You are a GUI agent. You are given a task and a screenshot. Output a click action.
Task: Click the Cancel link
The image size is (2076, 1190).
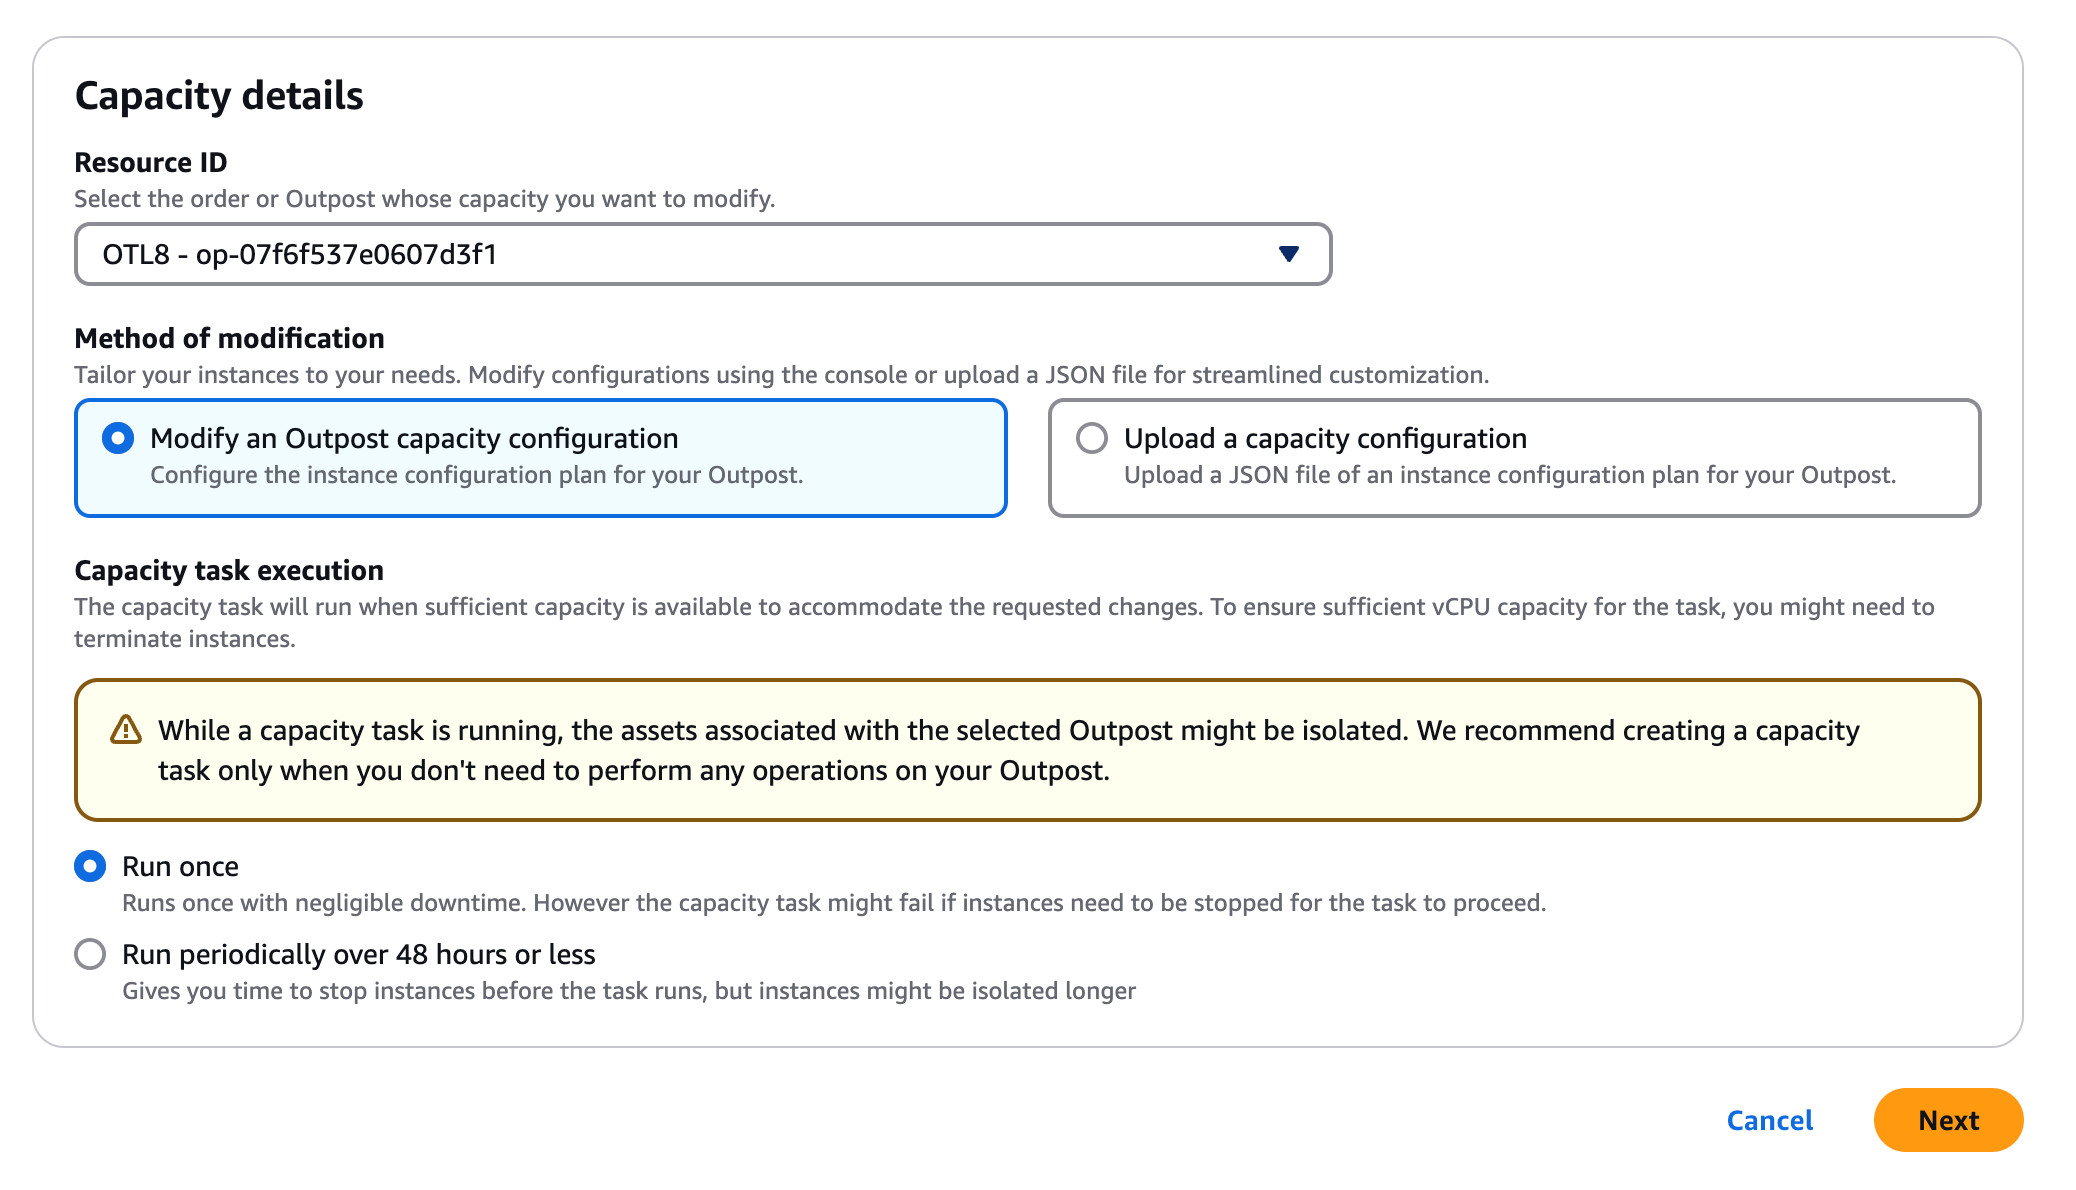(x=1768, y=1120)
